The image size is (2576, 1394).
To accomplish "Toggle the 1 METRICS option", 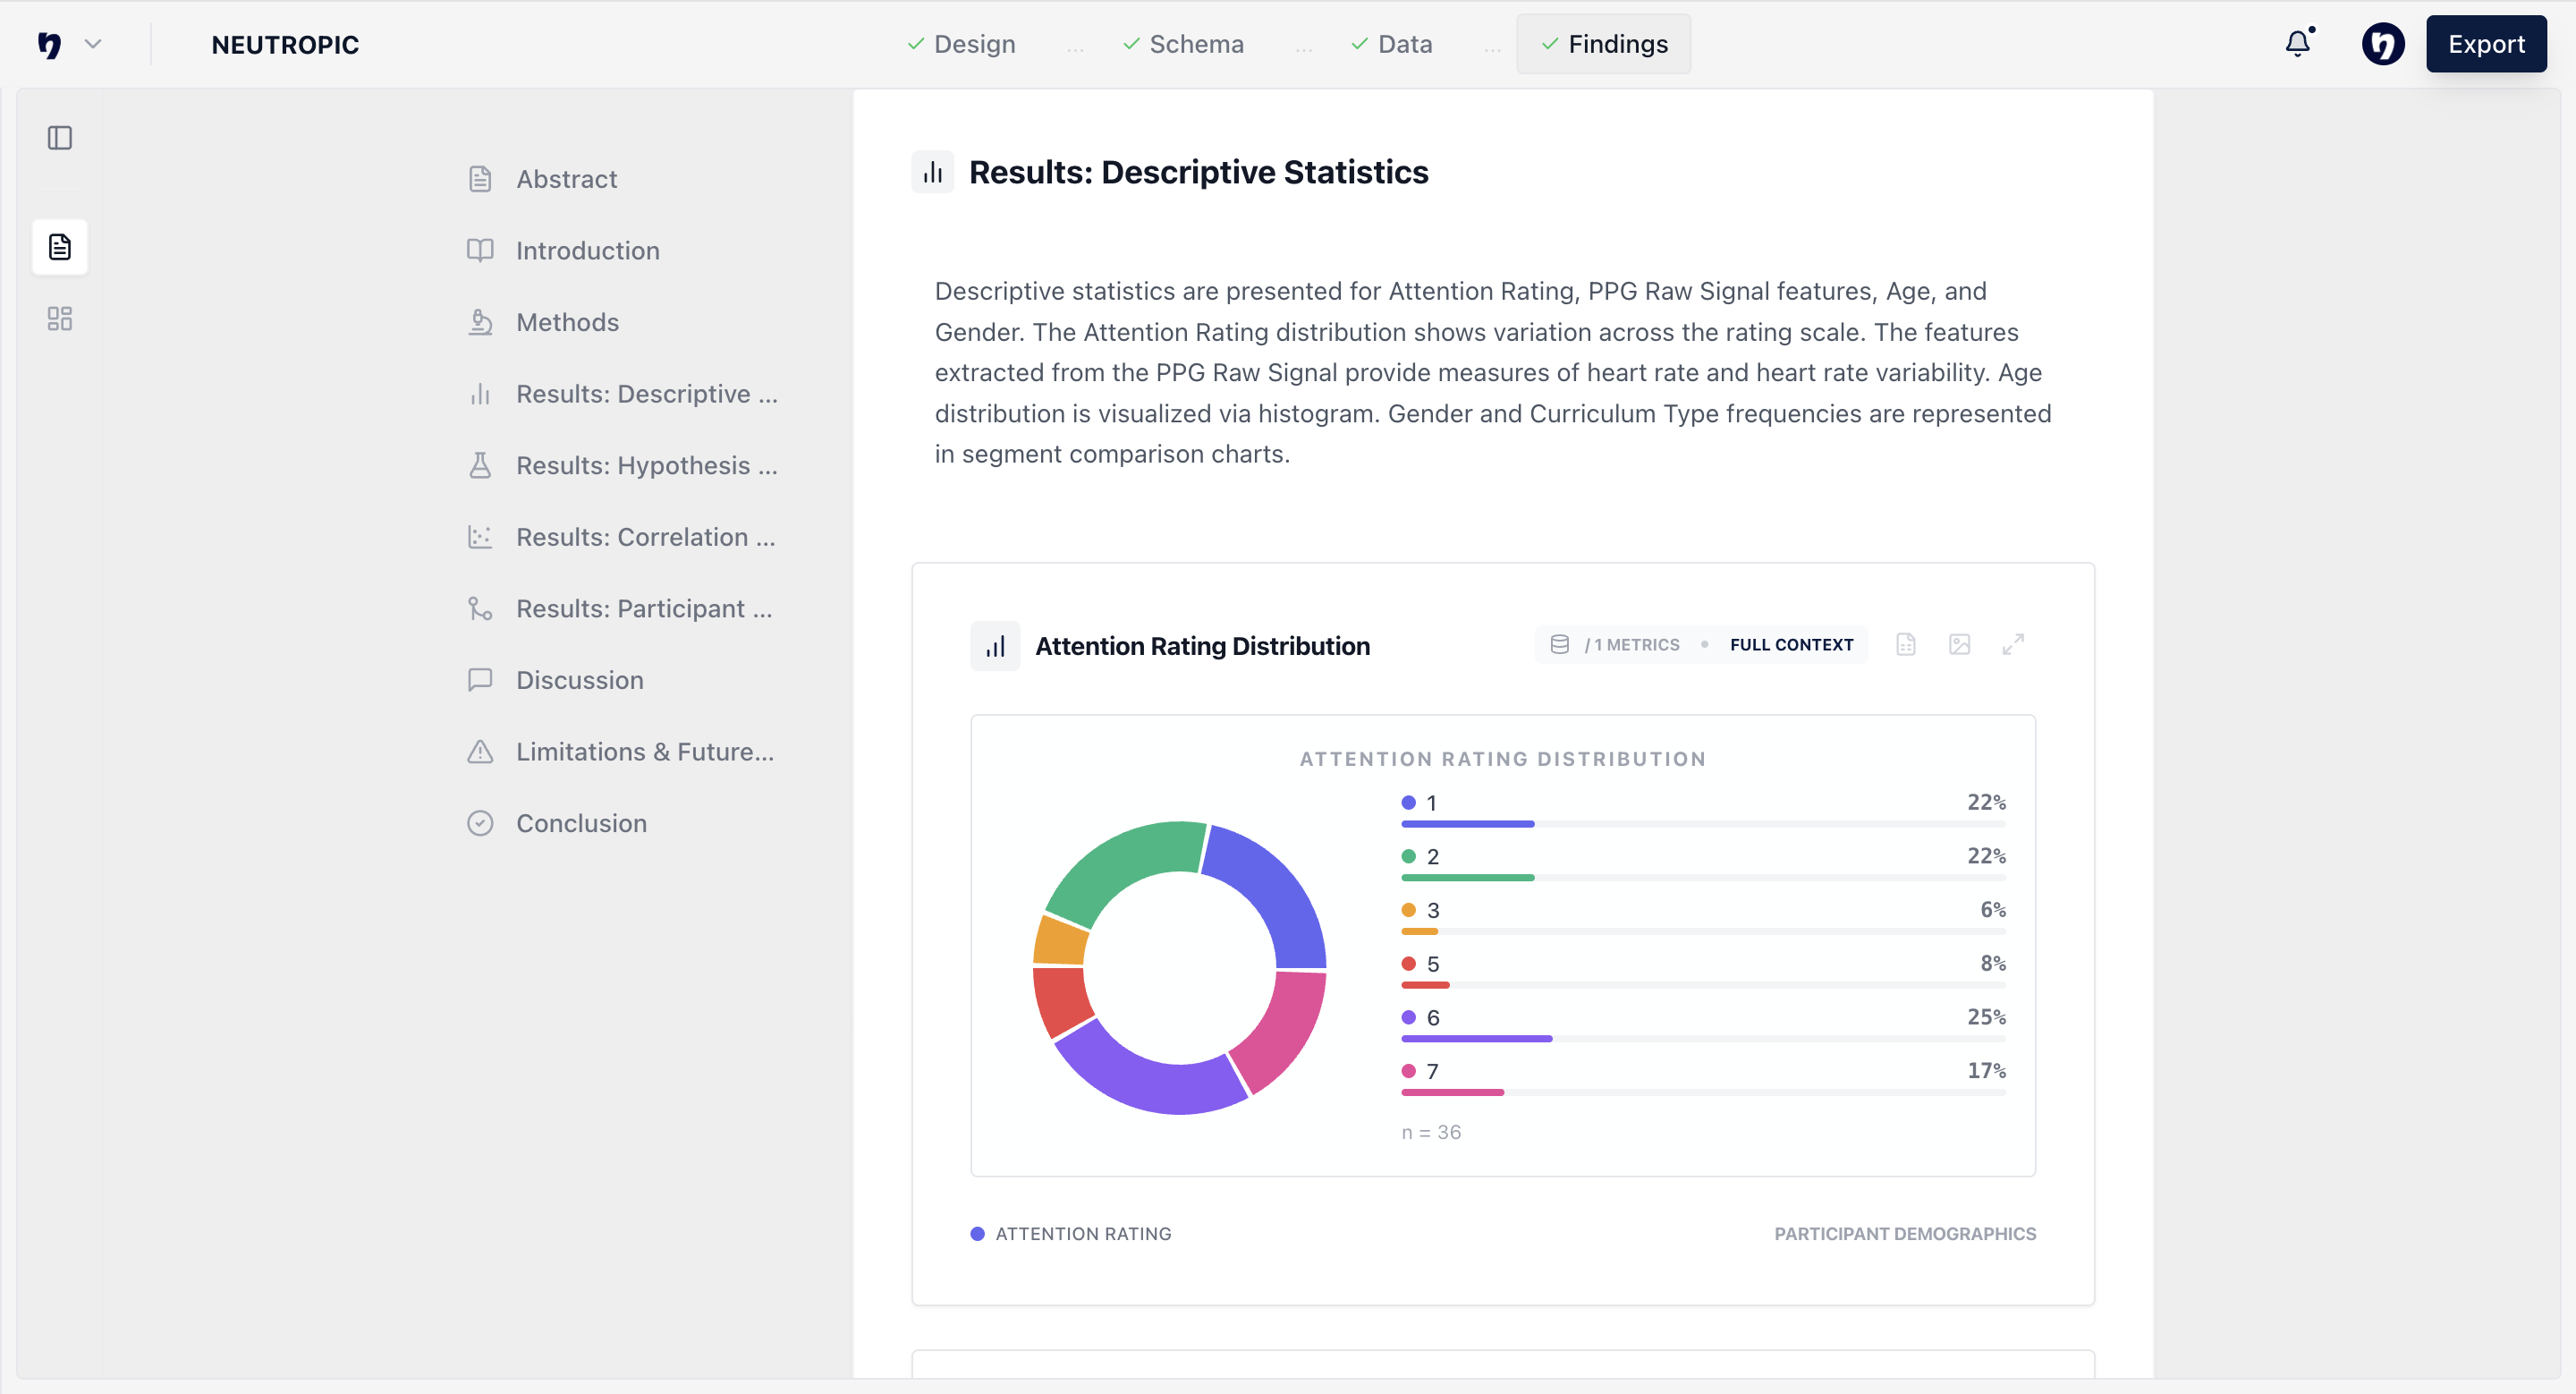I will 1632,645.
